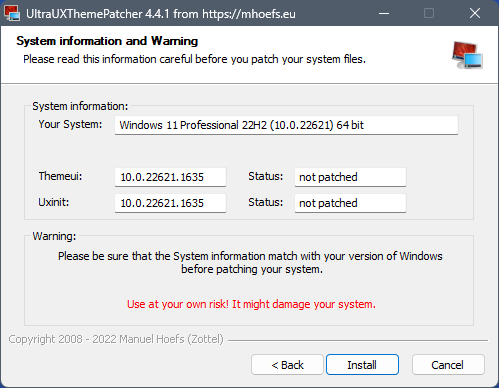Start patching with the Install button
The width and height of the screenshot is (499, 388).
pyautogui.click(x=362, y=365)
